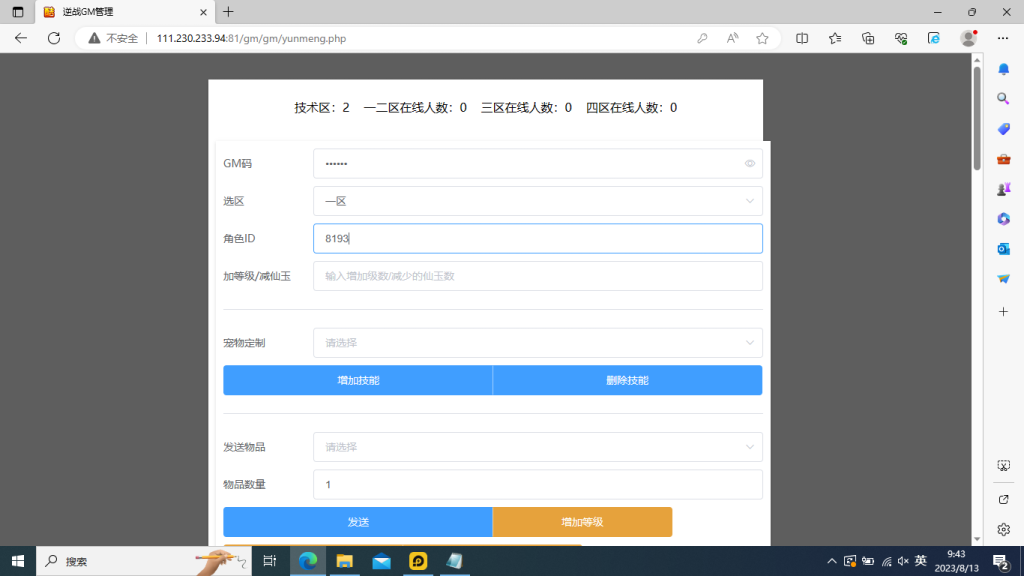Expand the 宠物定制 pet customization dropdown
Screen dimensions: 1024x576
[538, 342]
